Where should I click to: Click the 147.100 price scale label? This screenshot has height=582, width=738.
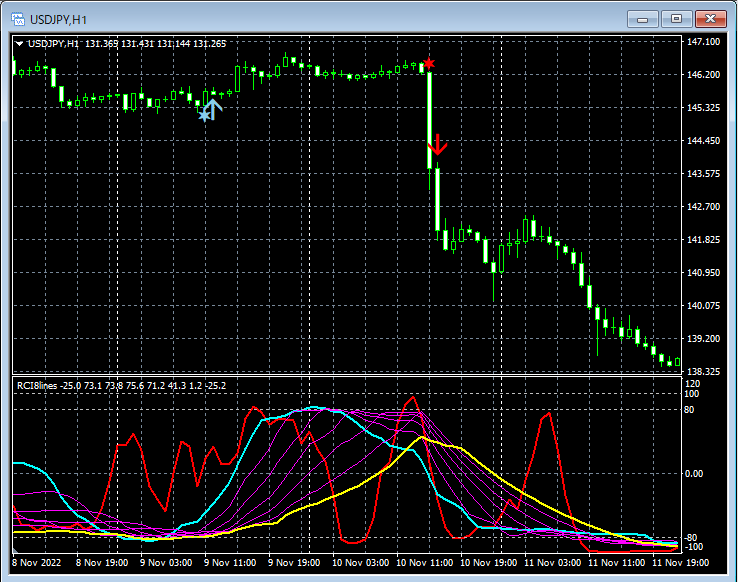click(x=704, y=42)
